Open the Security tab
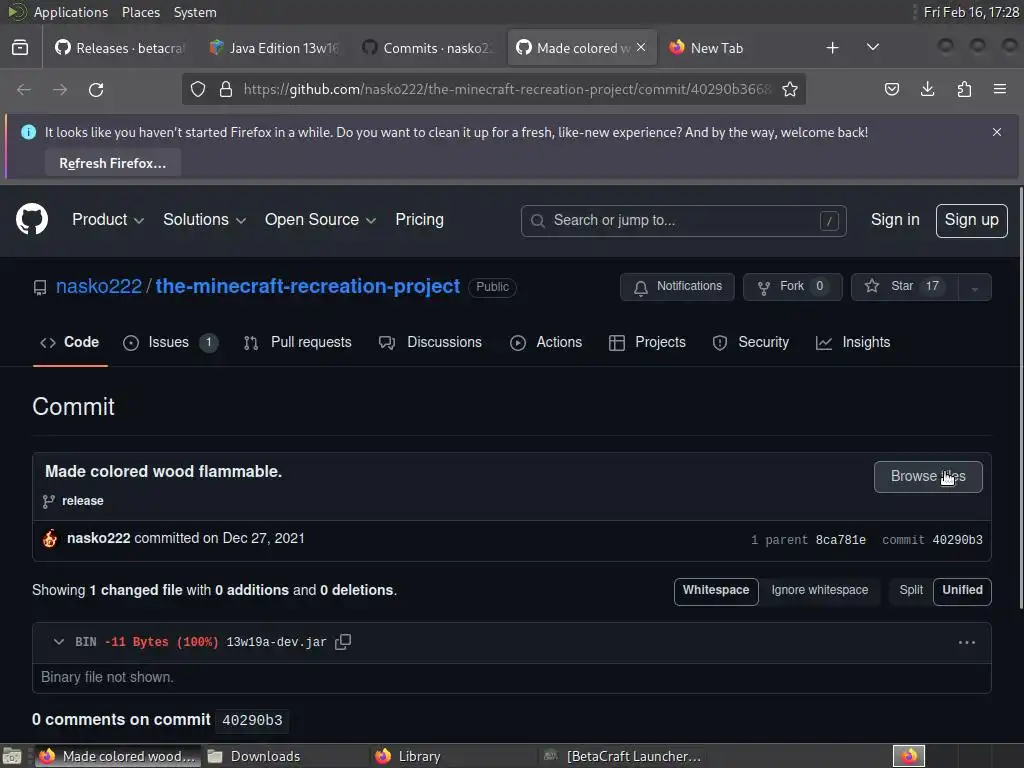Screen dimensions: 1024x768 tap(751, 343)
